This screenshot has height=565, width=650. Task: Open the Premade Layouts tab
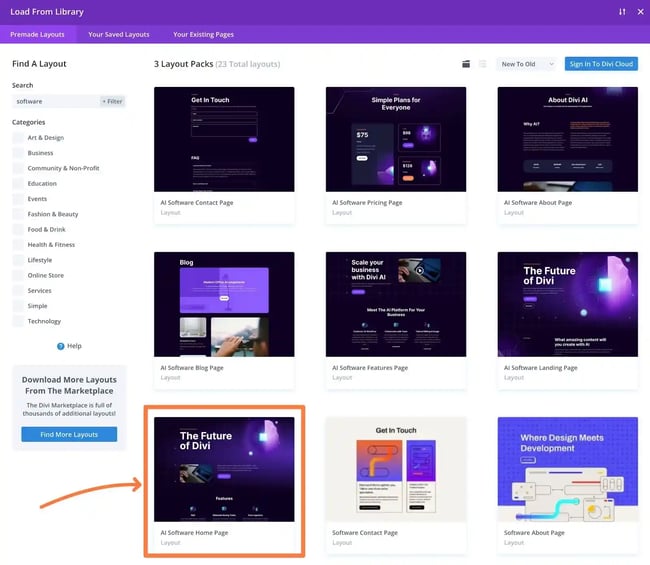click(x=37, y=34)
